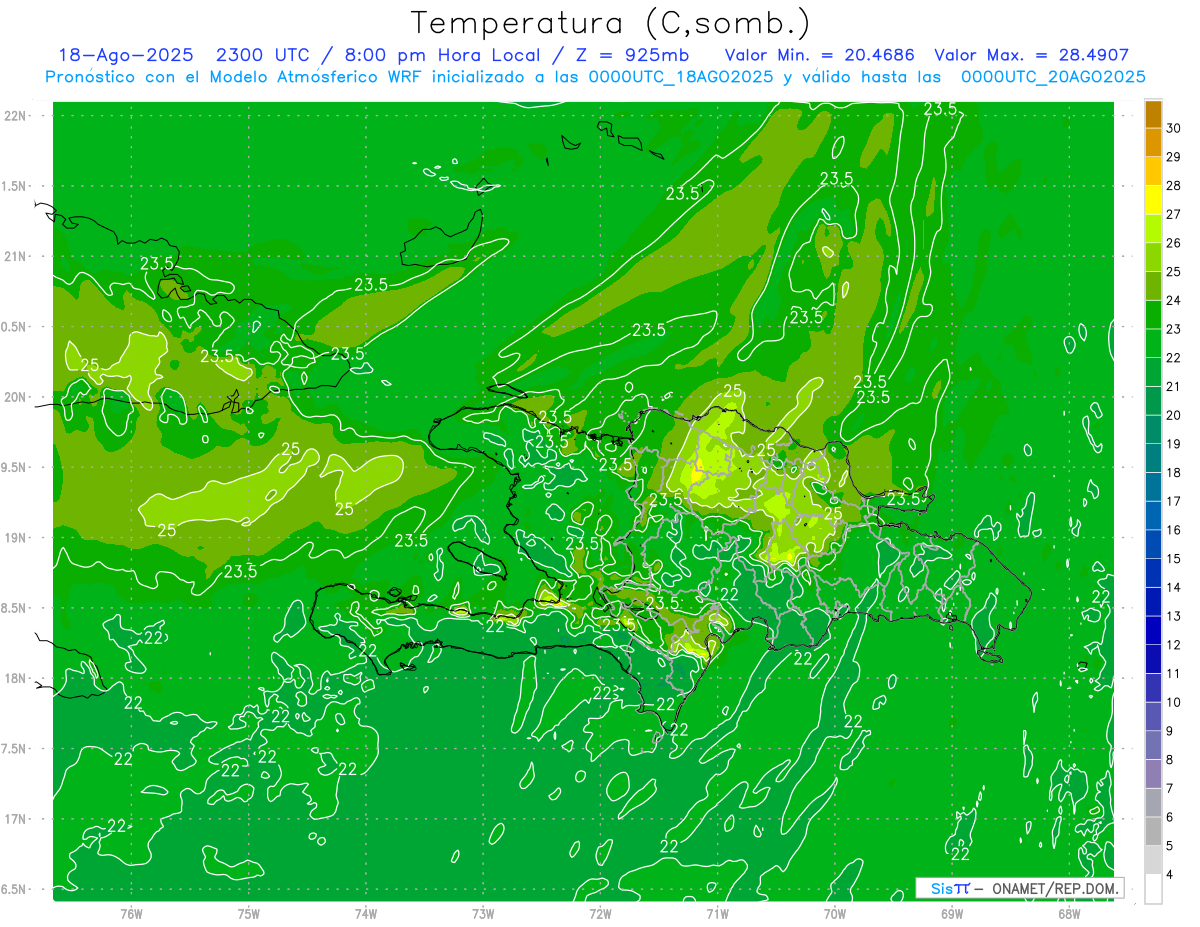Click the legend value 28 on the color scale
The image size is (1200, 927).
coord(1174,185)
